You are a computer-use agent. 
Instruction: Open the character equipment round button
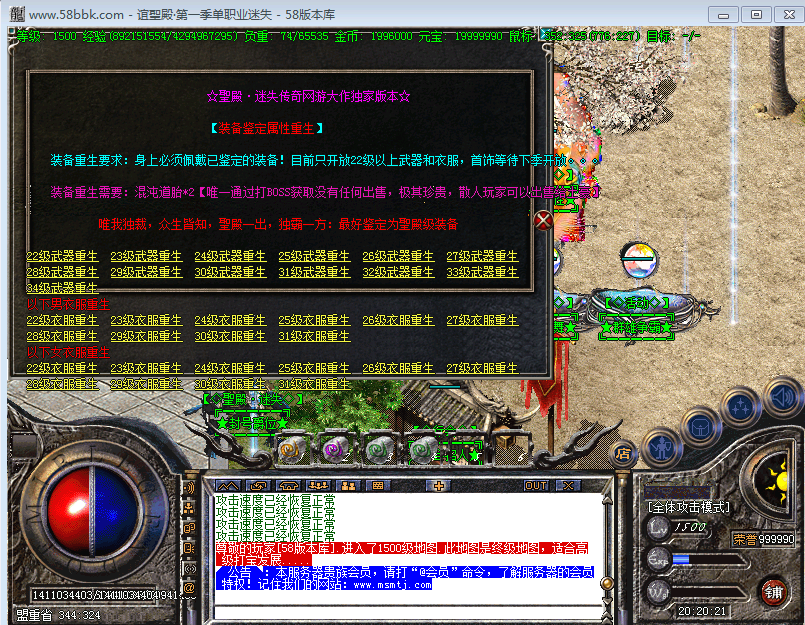tap(662, 447)
